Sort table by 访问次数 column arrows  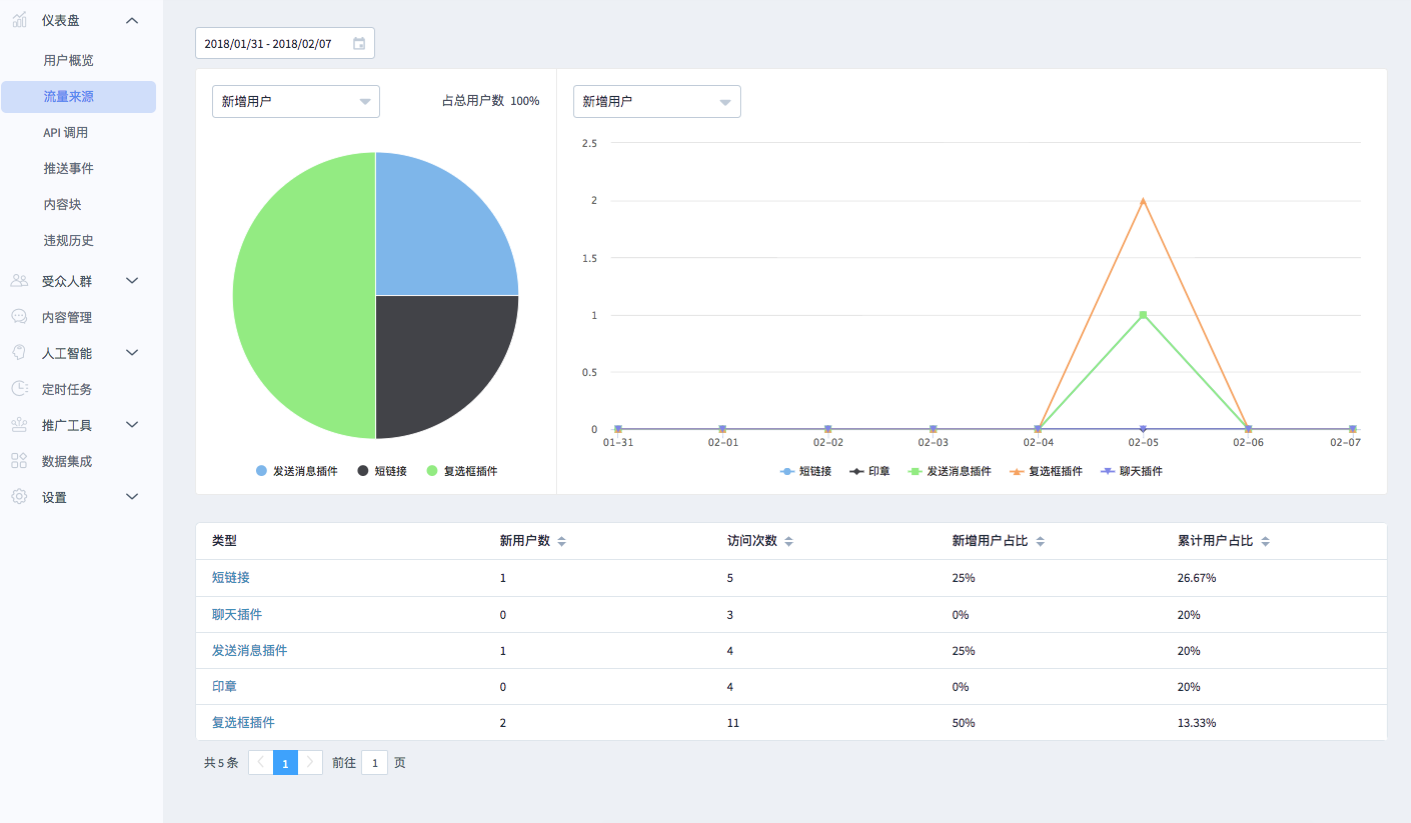pyautogui.click(x=788, y=541)
